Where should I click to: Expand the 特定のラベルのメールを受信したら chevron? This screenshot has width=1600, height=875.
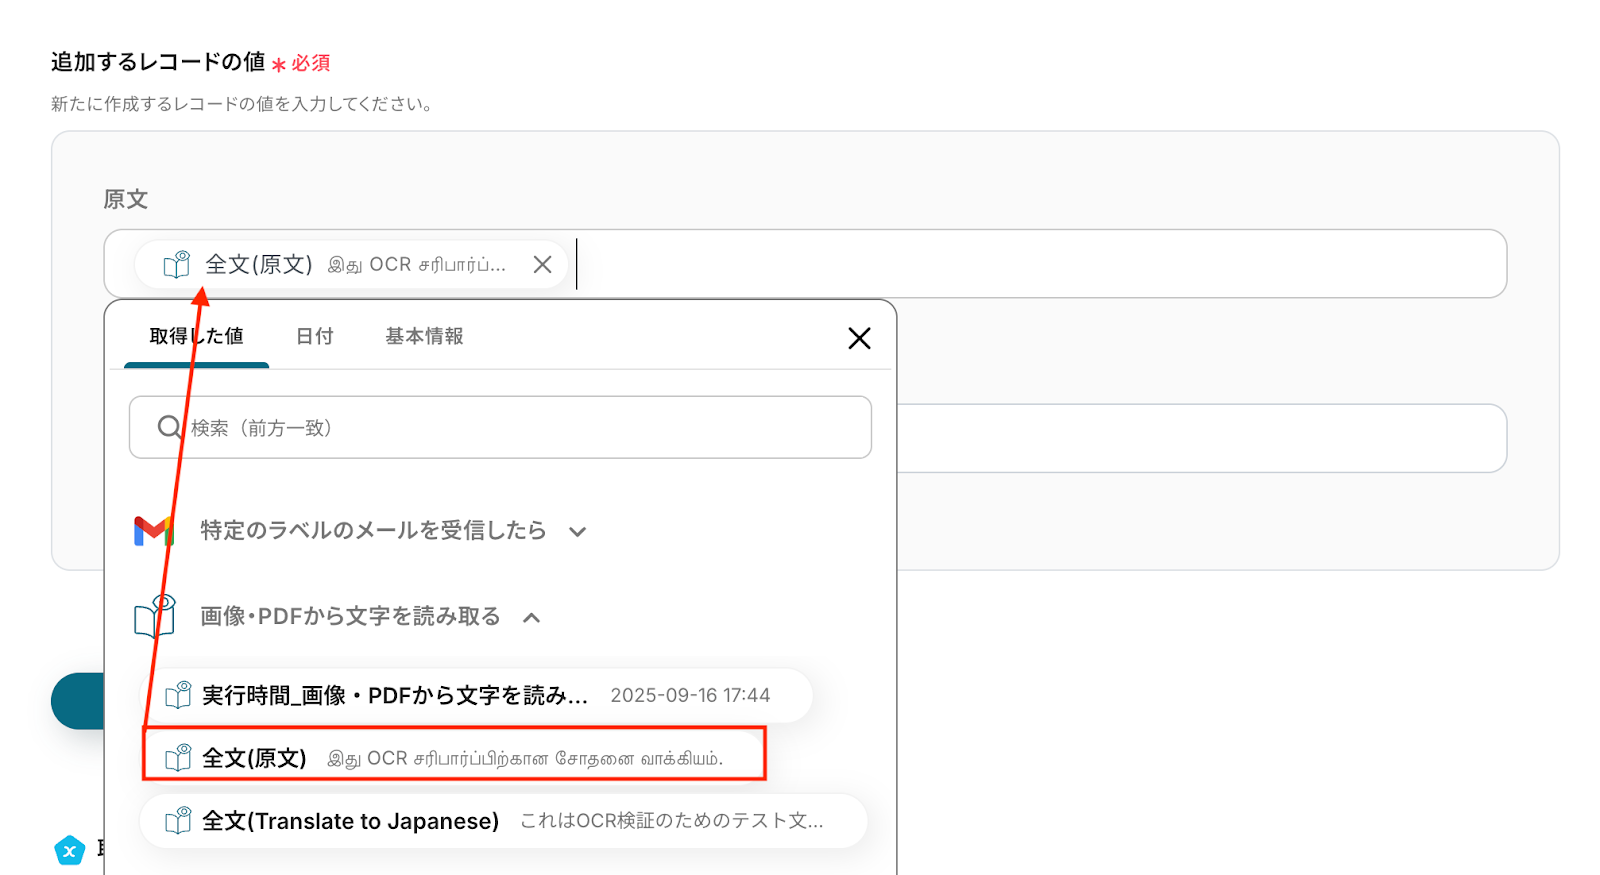577,532
